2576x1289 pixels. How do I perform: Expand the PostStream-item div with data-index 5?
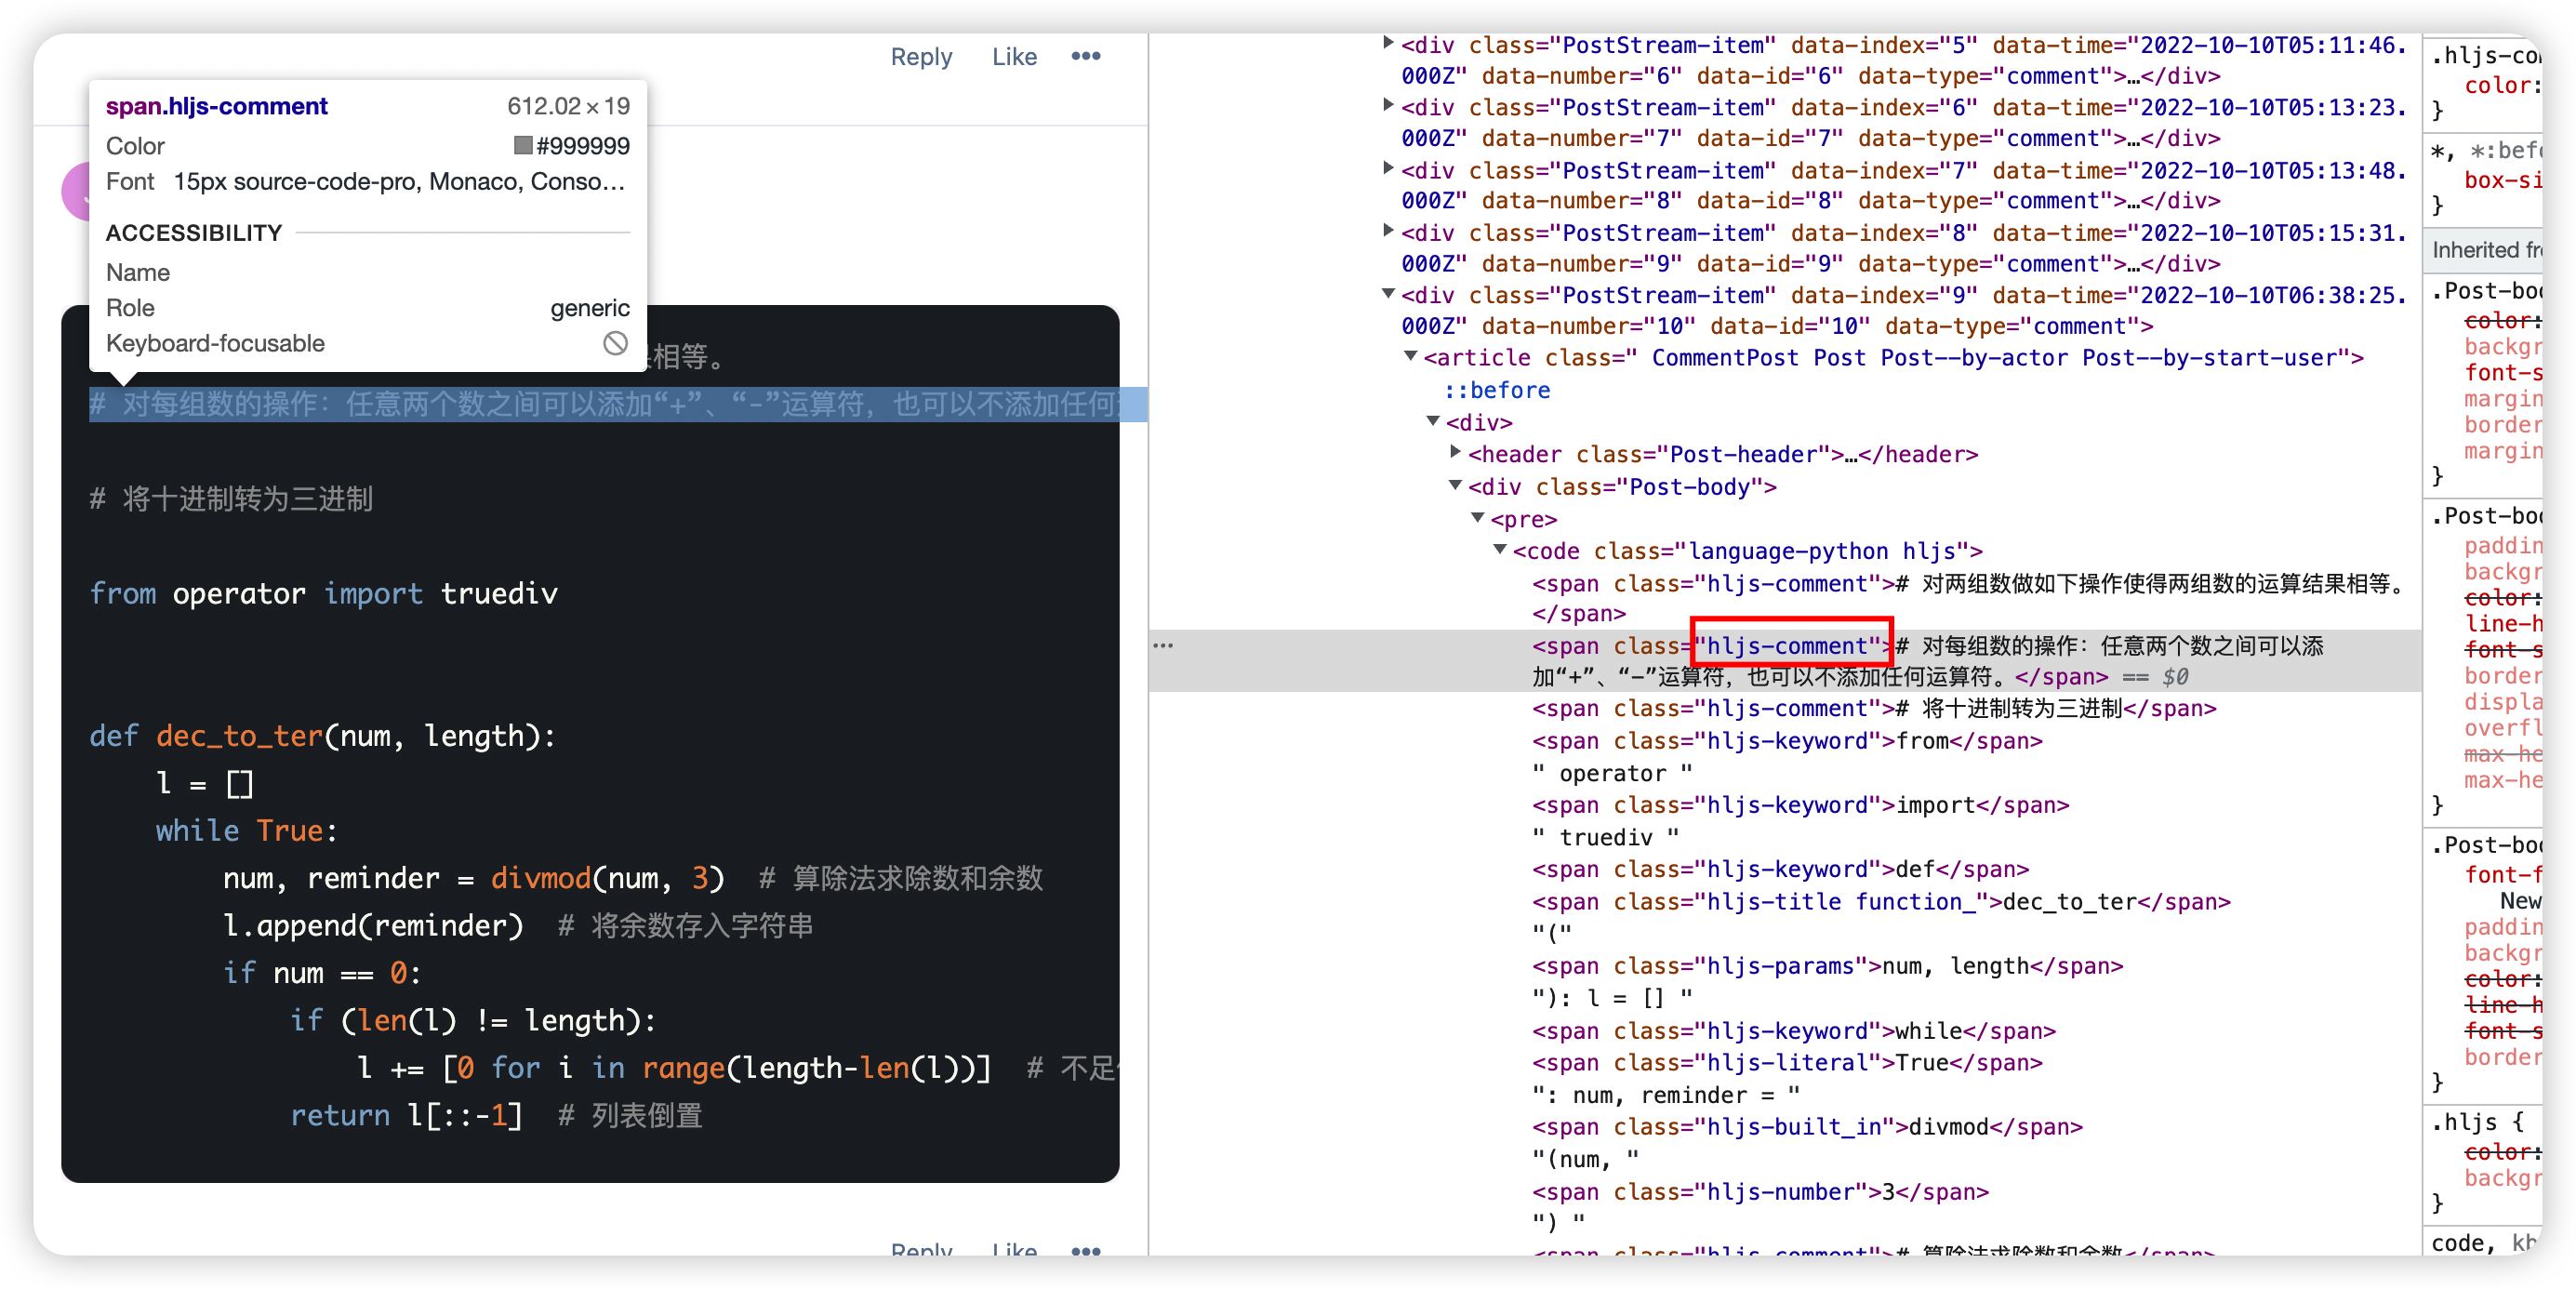coord(1388,43)
